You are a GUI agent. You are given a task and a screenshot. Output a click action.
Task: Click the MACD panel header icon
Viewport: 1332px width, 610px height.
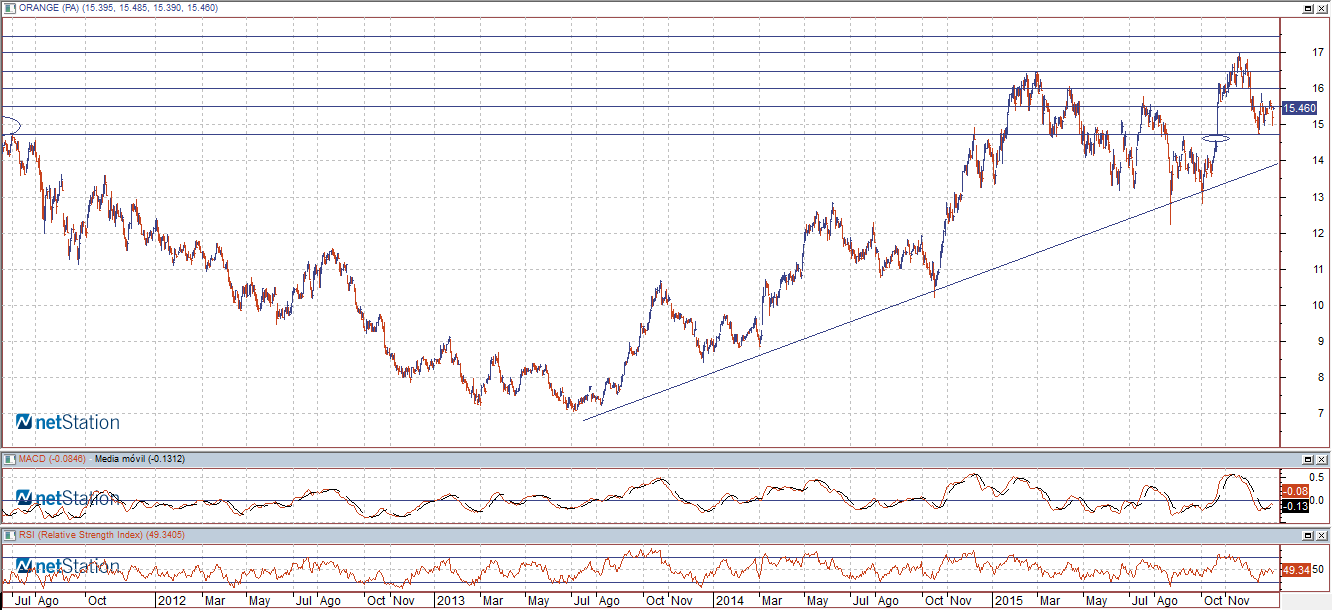[x=8, y=458]
